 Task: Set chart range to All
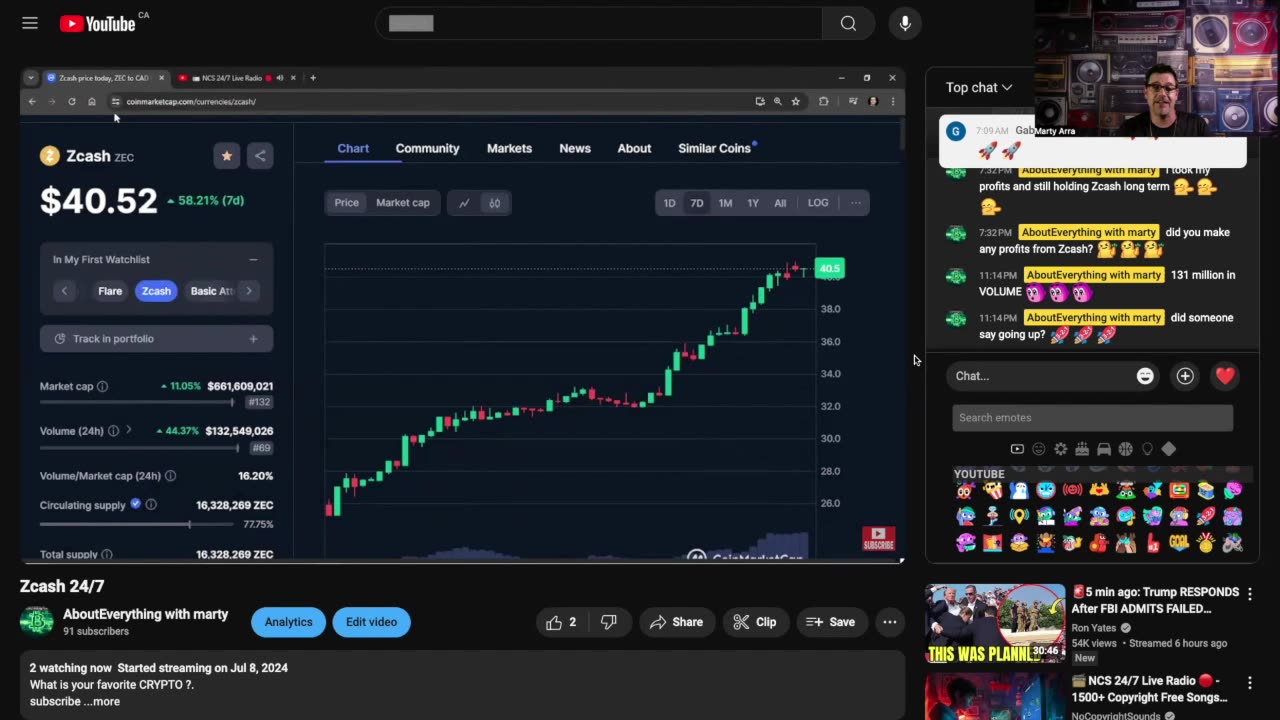pos(780,203)
